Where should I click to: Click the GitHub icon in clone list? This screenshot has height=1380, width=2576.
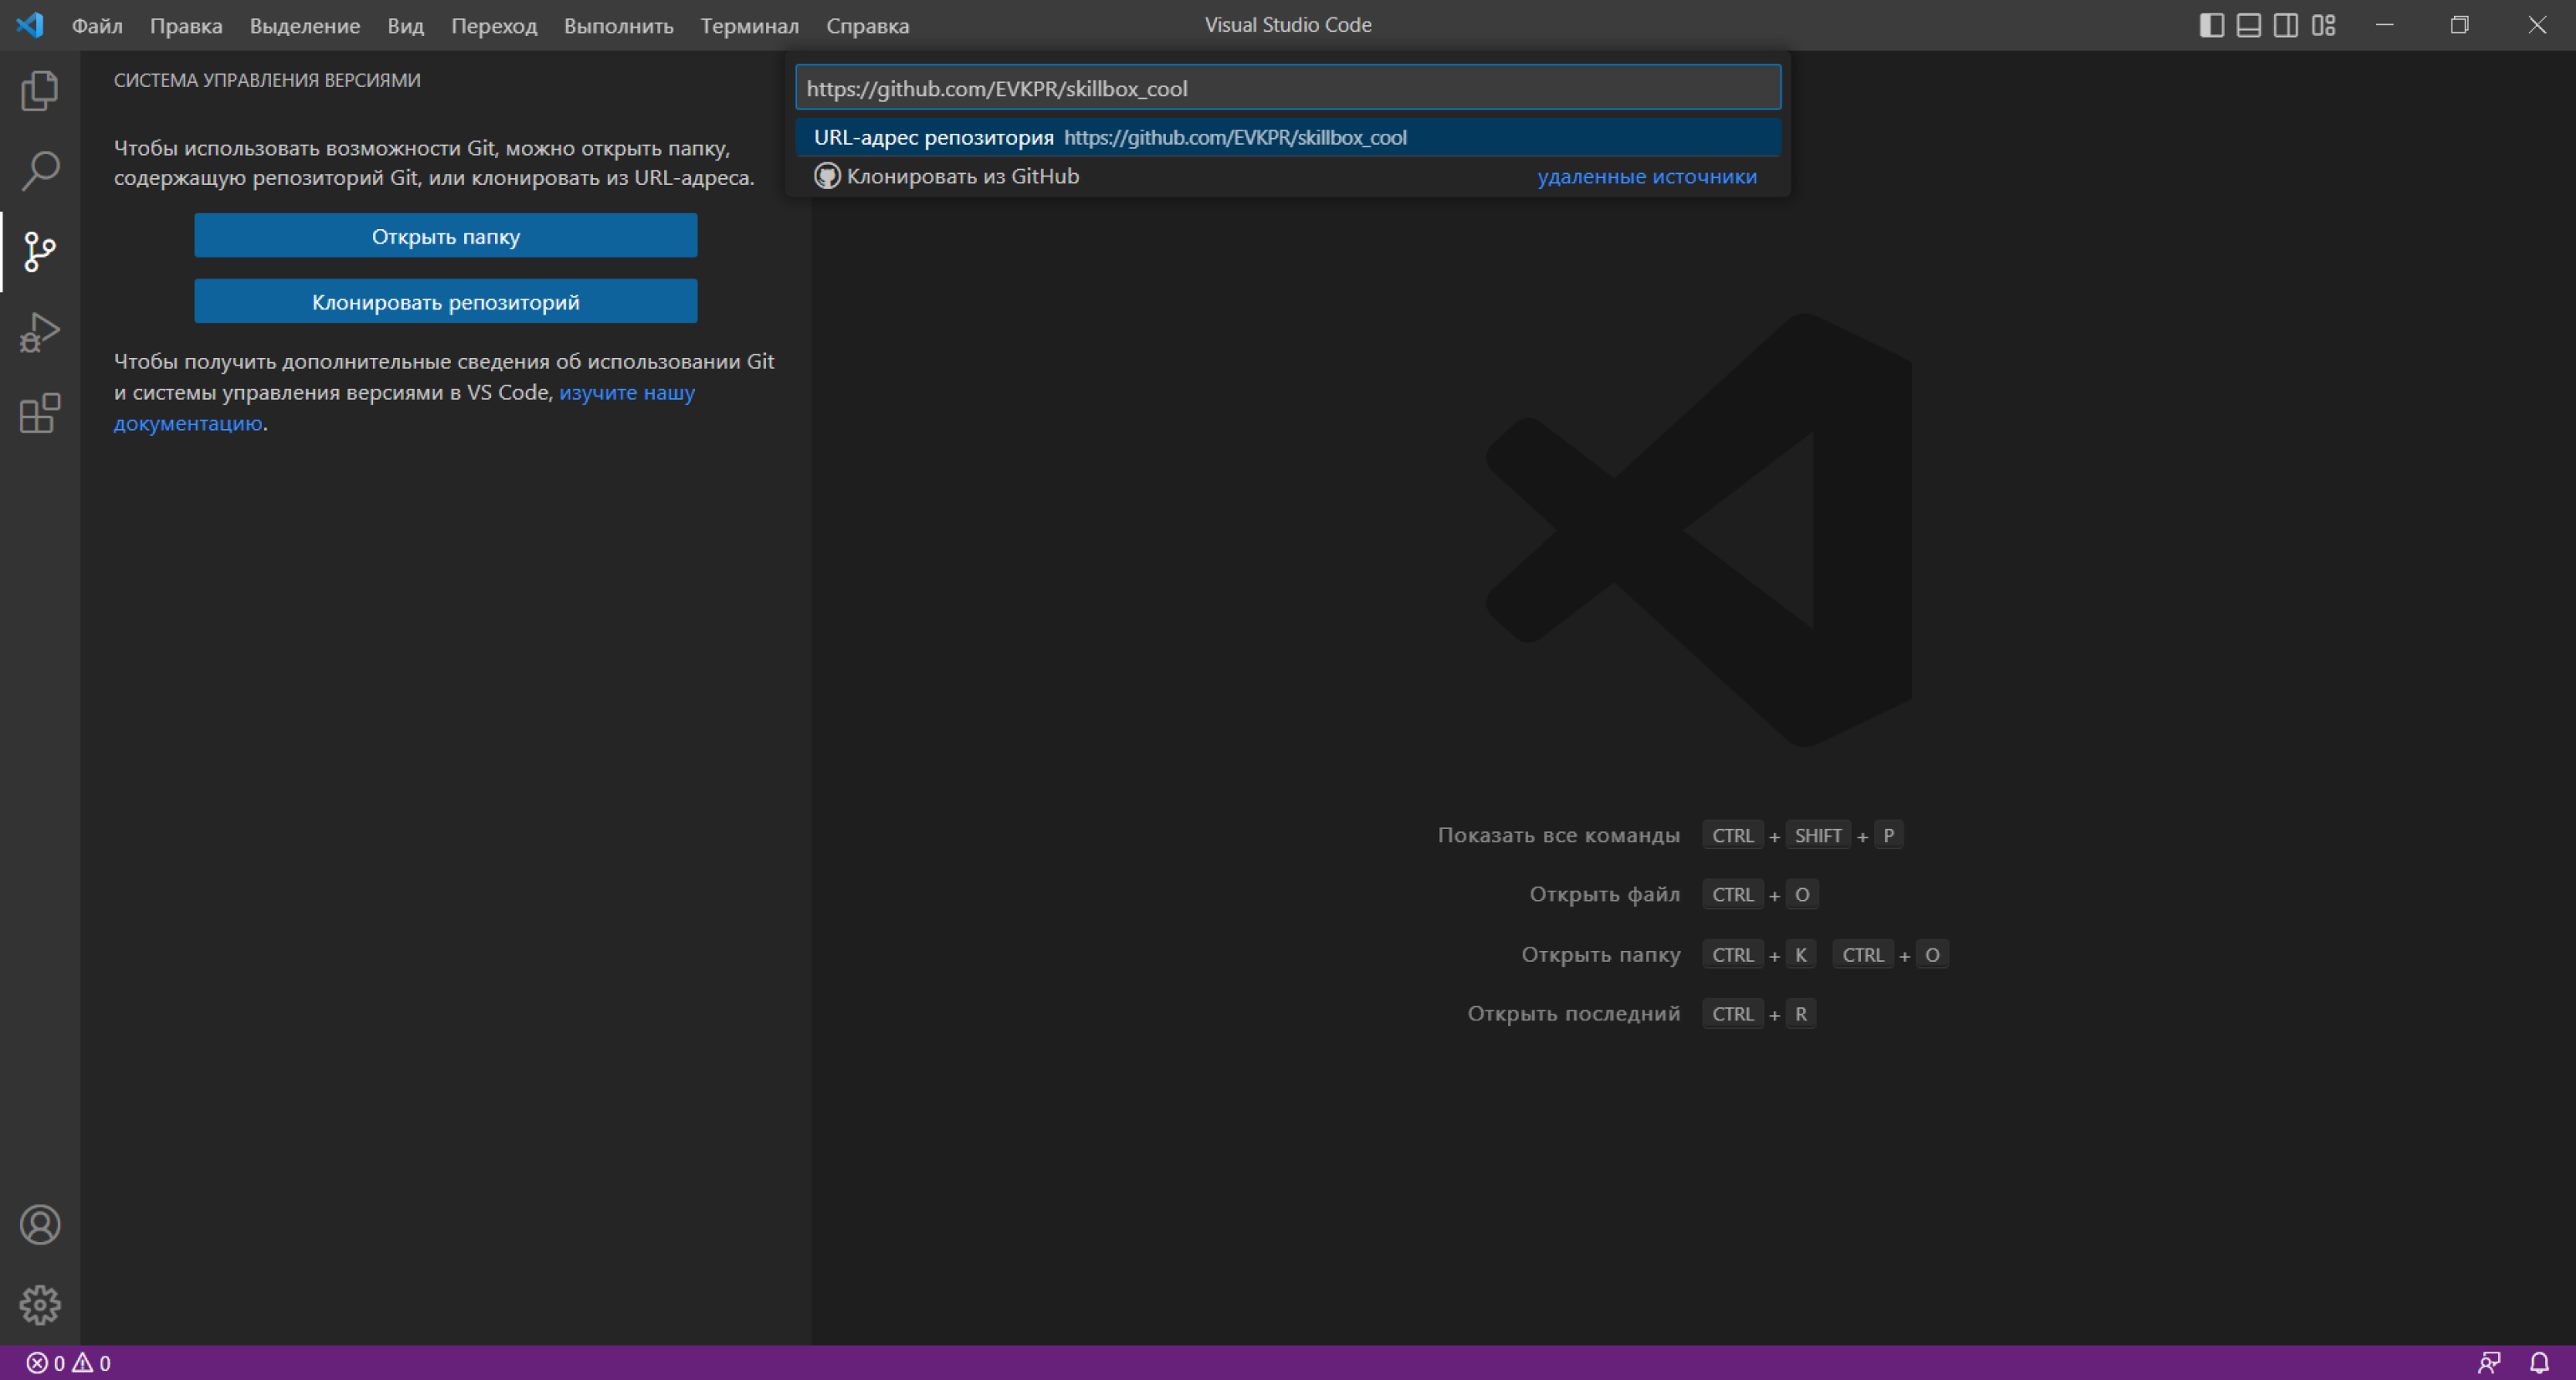(x=827, y=176)
